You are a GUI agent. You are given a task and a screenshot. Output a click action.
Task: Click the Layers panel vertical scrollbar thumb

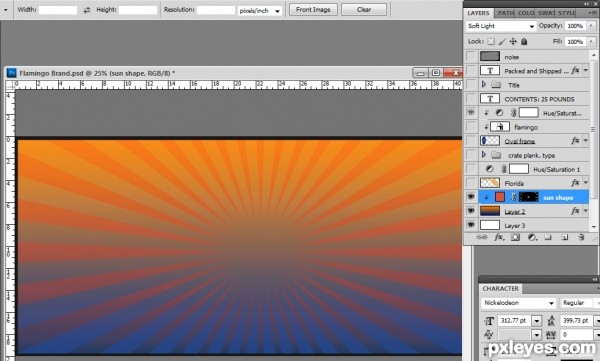click(x=593, y=129)
